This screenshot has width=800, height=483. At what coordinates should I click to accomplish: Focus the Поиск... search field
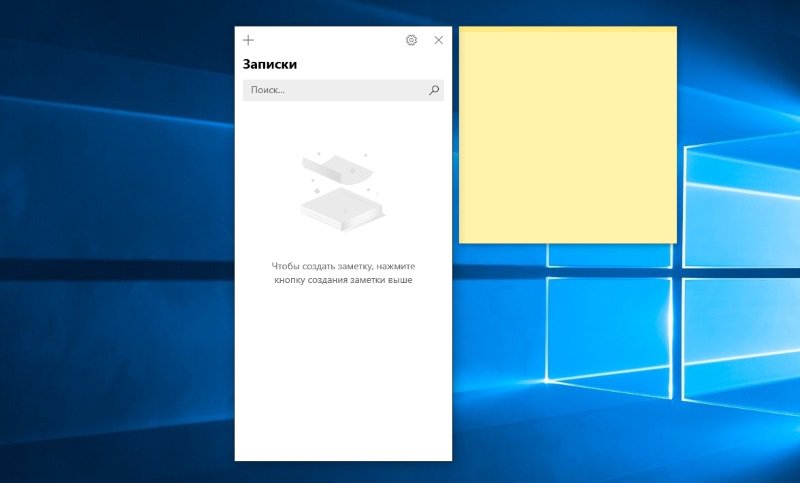(330, 90)
